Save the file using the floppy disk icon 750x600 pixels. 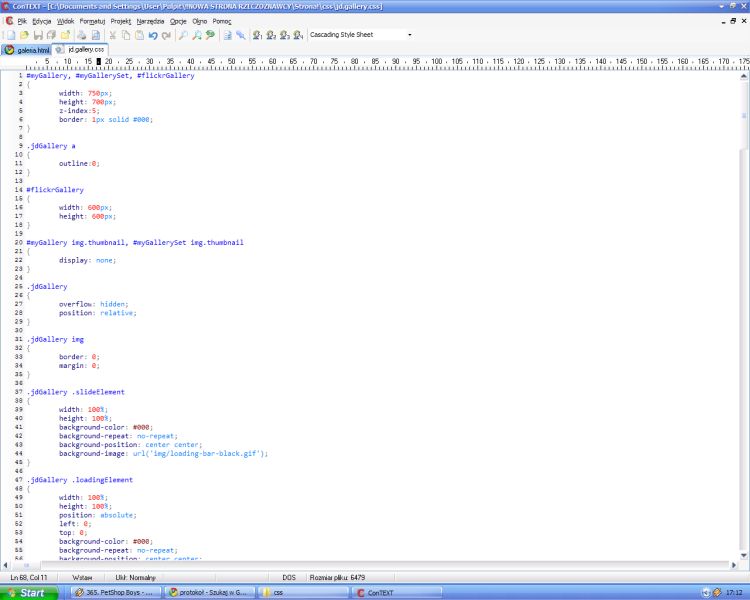click(37, 35)
